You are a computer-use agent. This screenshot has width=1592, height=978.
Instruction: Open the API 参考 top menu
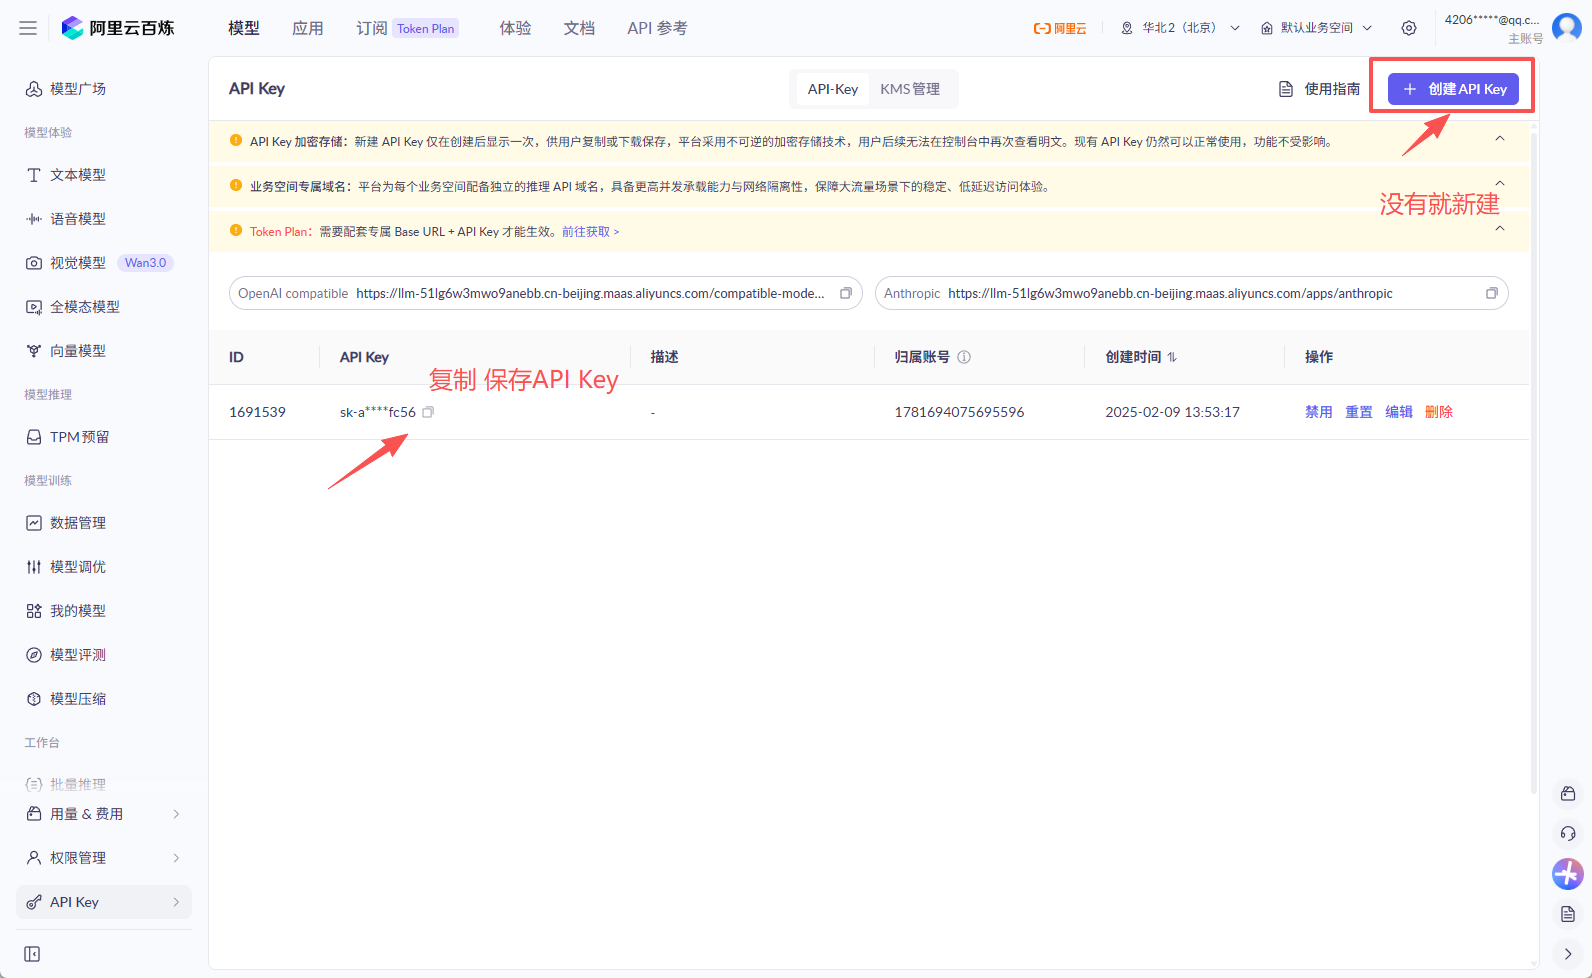tap(657, 28)
